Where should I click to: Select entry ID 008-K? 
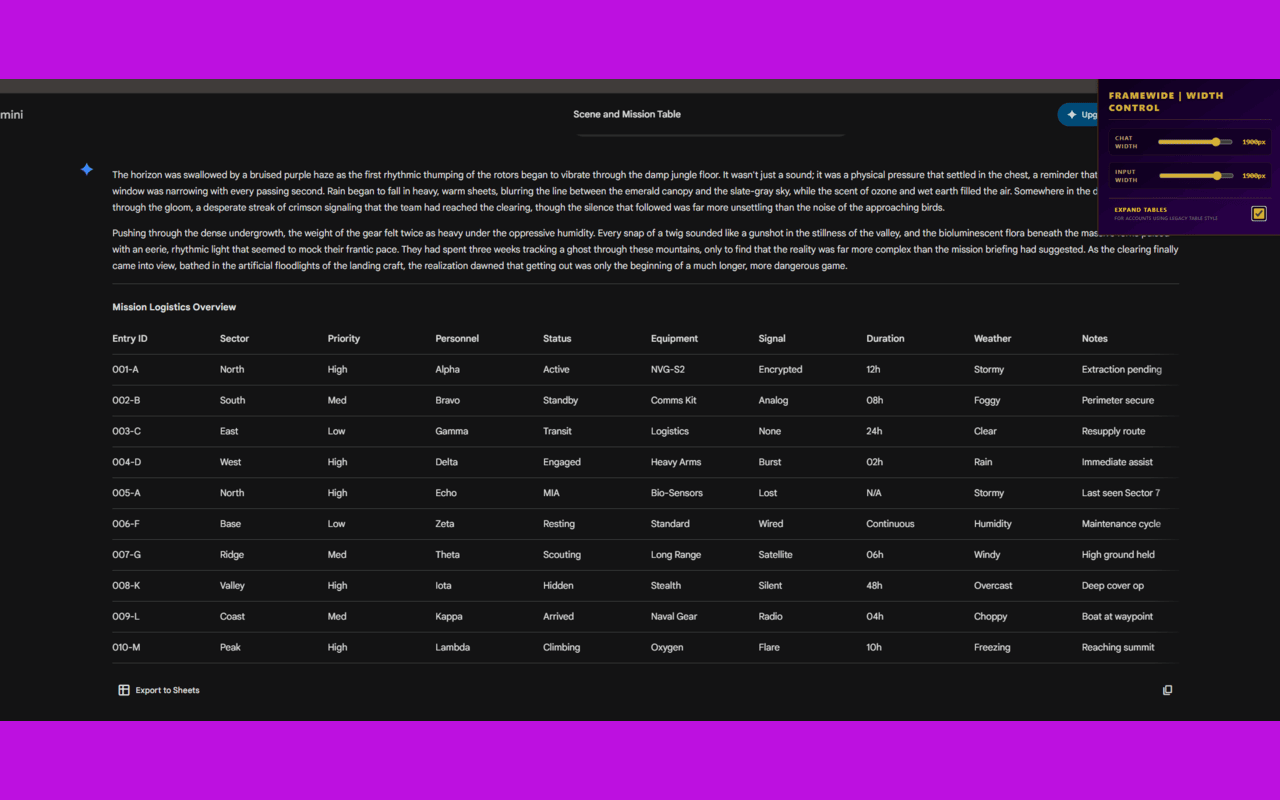126,586
